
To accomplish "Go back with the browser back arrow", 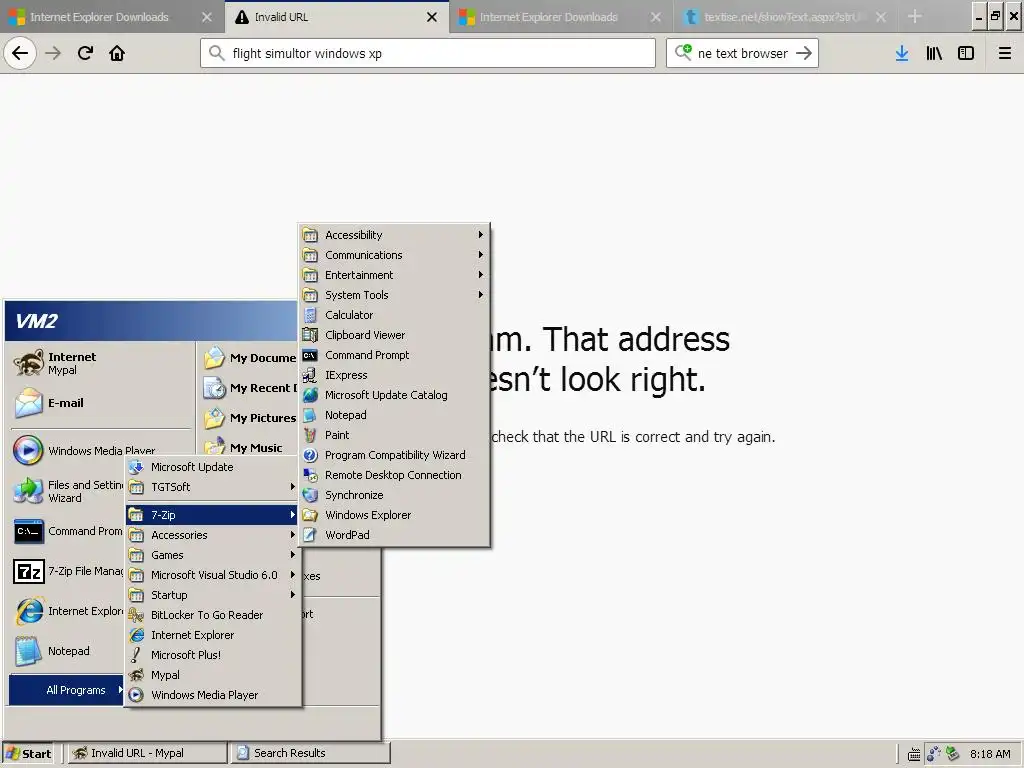I will [20, 53].
